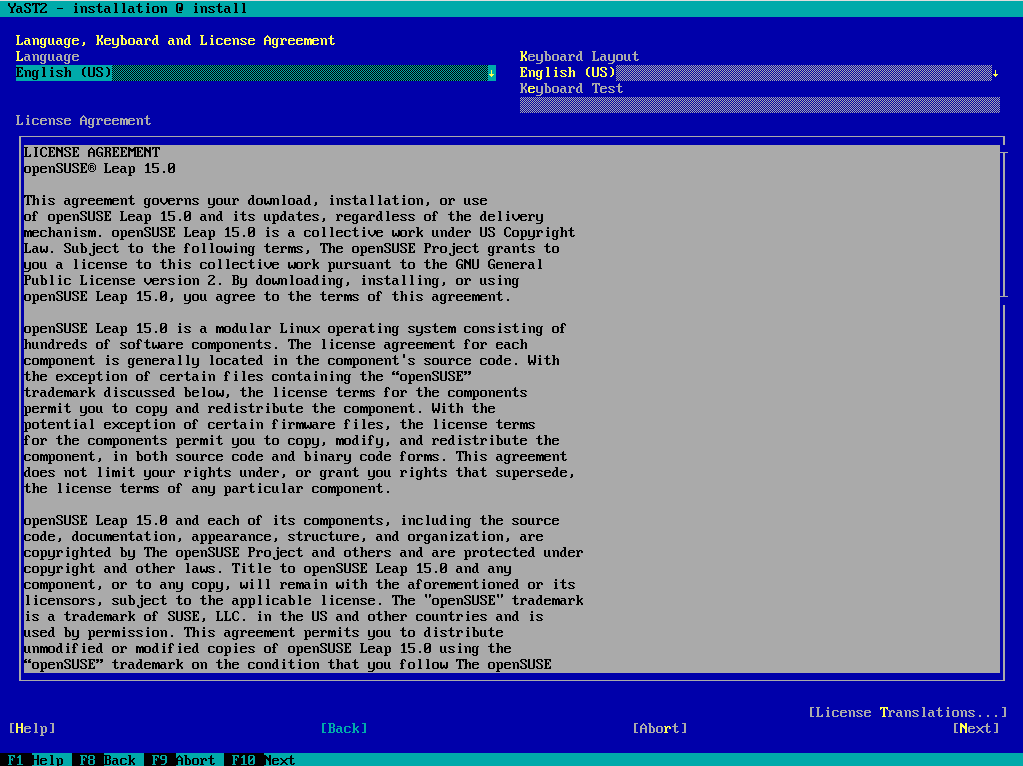The width and height of the screenshot is (1023, 766).
Task: Click the LICENSE AGREEMENT heading line
Action: coord(92,152)
